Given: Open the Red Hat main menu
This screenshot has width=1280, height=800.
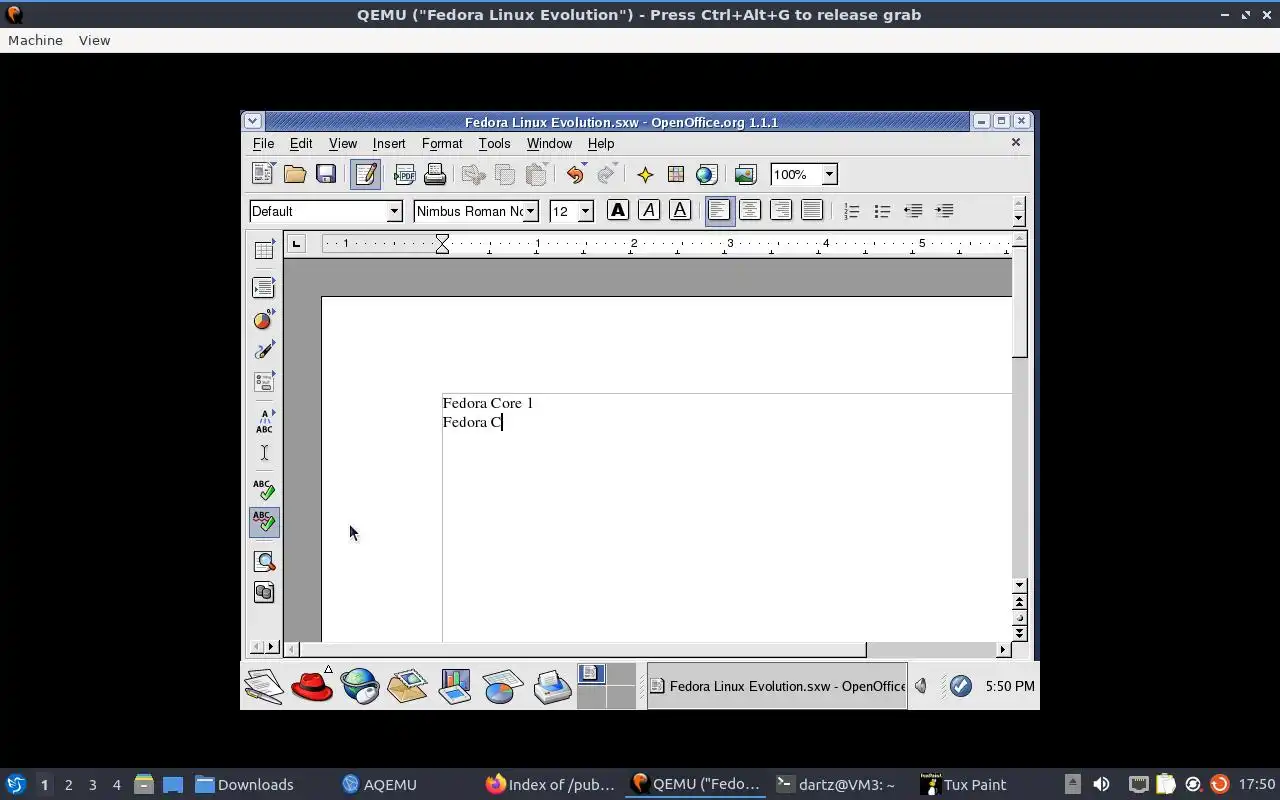Looking at the screenshot, I should click(312, 686).
